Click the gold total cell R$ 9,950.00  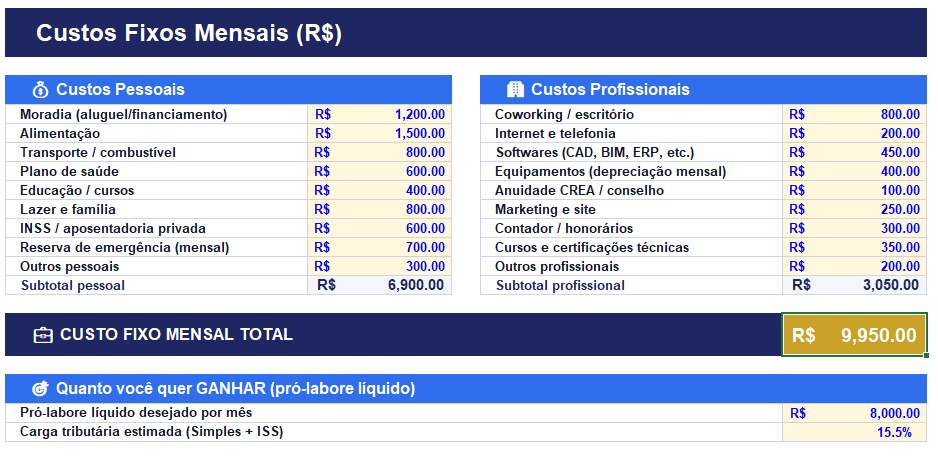click(854, 335)
